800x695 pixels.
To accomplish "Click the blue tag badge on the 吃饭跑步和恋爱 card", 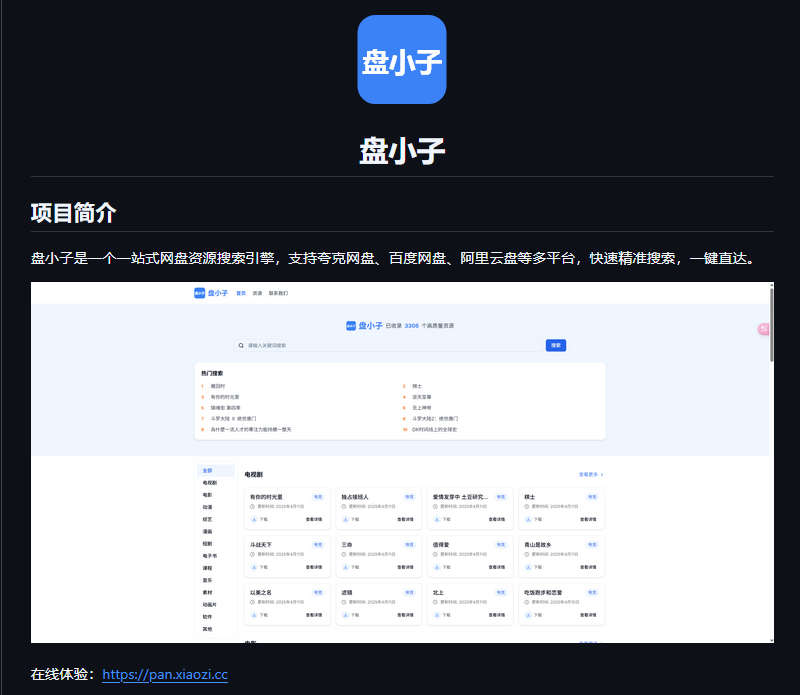I will click(x=592, y=592).
